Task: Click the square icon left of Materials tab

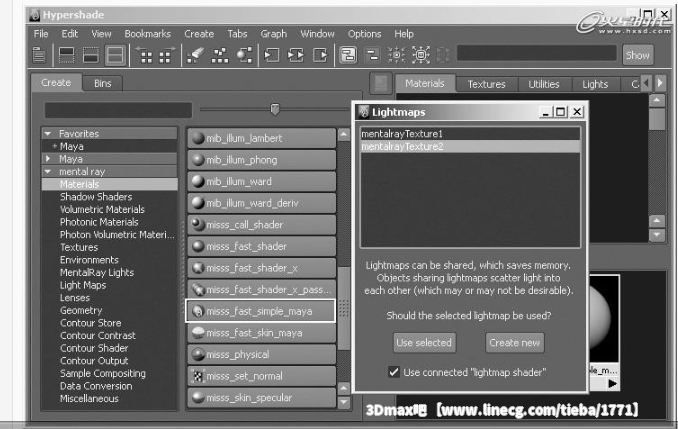Action: pyautogui.click(x=381, y=83)
